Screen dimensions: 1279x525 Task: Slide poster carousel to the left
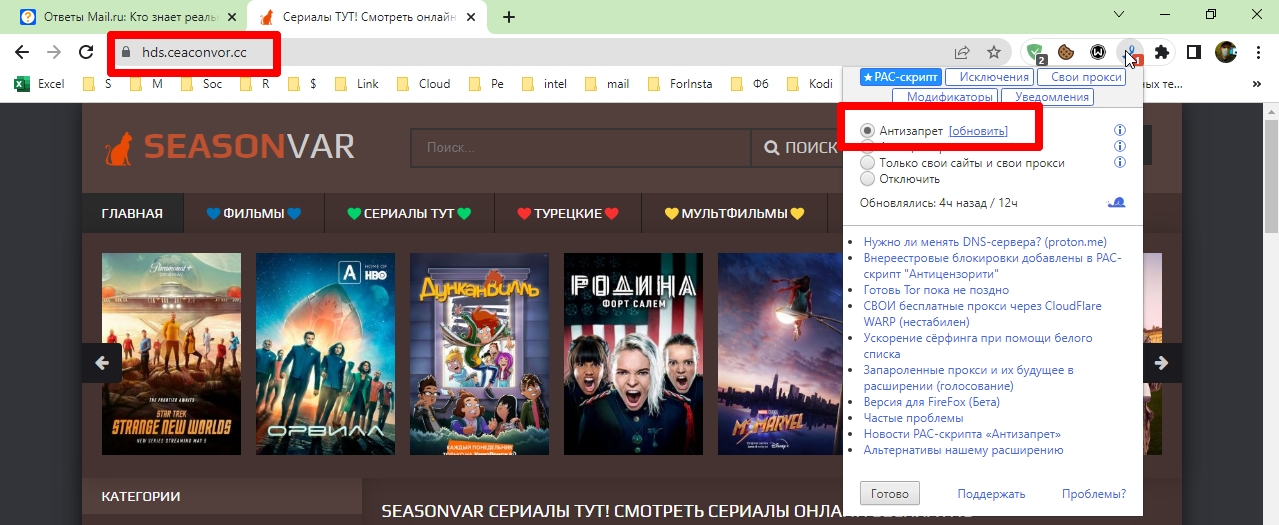102,363
